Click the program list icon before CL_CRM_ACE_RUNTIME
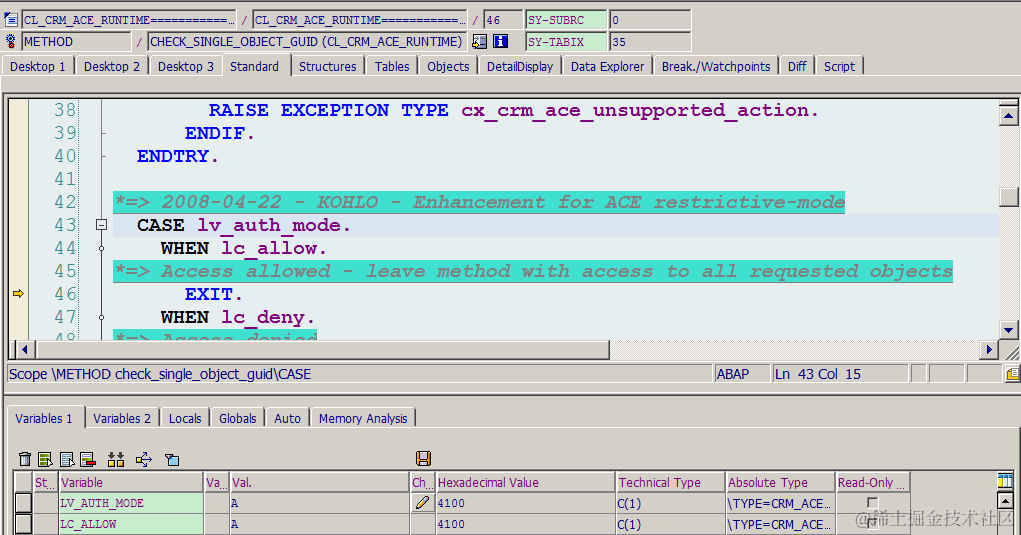This screenshot has height=535, width=1021. click(11, 20)
